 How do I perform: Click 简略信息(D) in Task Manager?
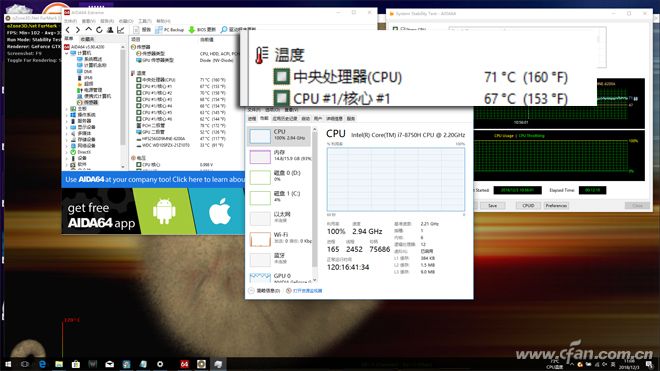coord(264,291)
